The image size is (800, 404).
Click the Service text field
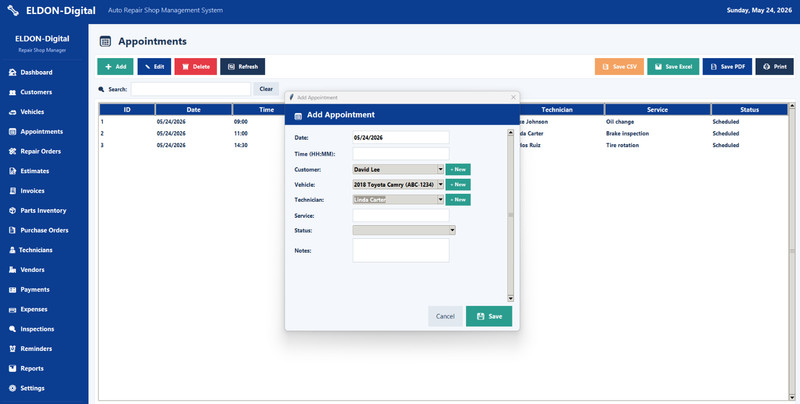tap(401, 215)
